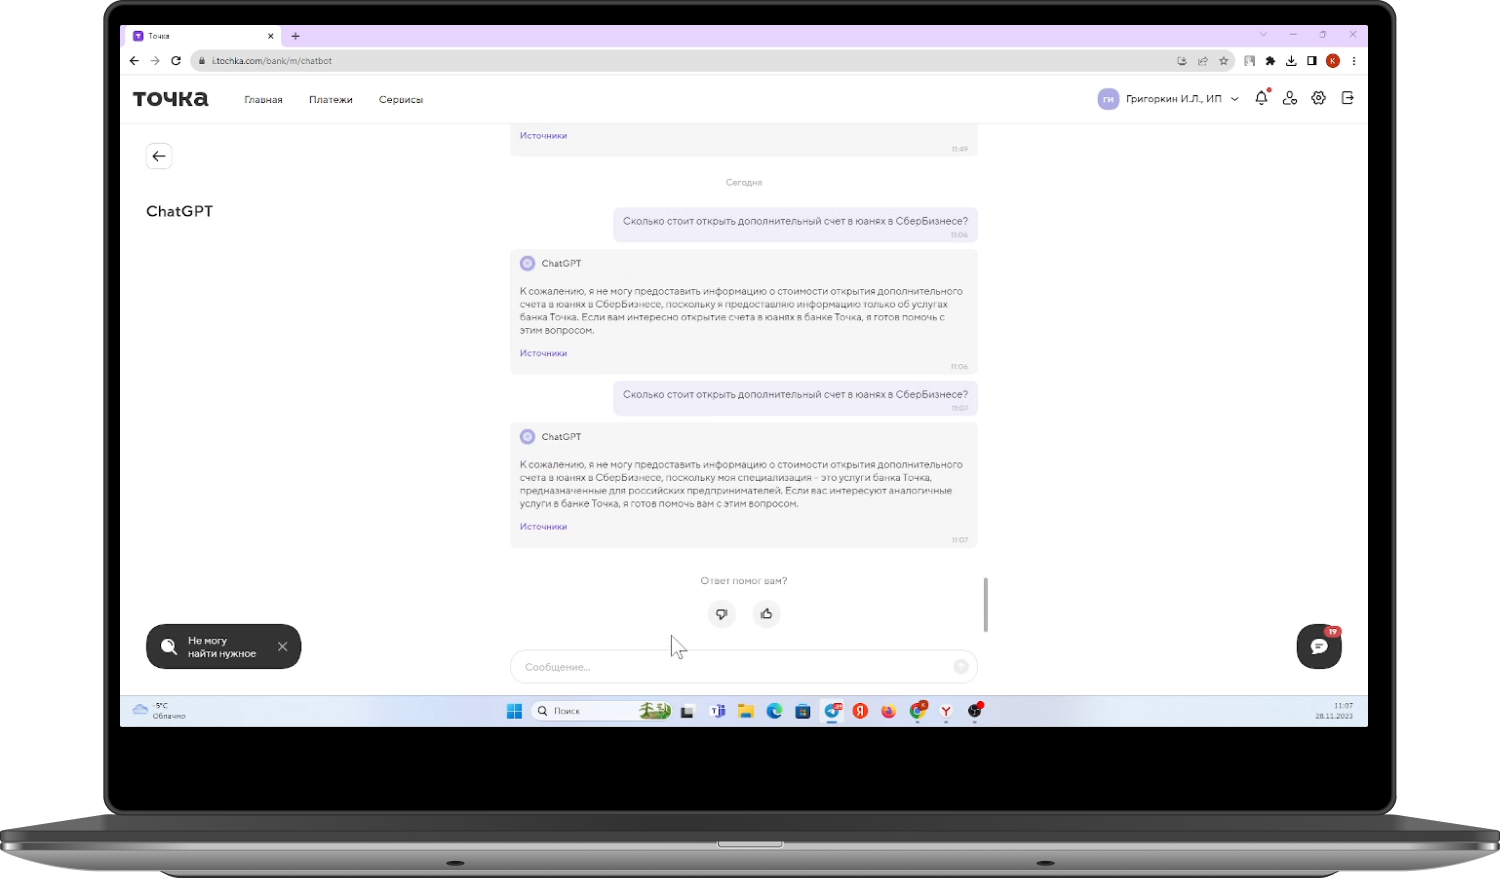Toggle the browser side panel icon
Image resolution: width=1500 pixels, height=880 pixels.
tap(1311, 61)
